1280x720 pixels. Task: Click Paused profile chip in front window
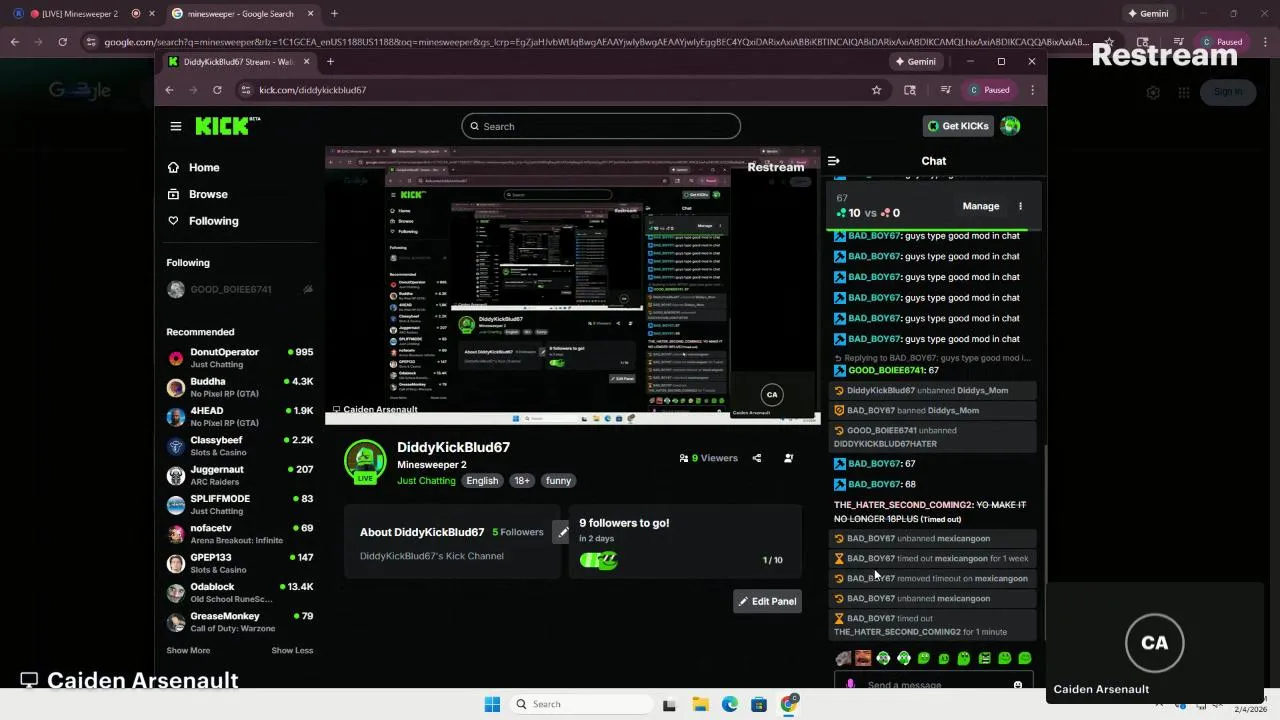click(988, 90)
